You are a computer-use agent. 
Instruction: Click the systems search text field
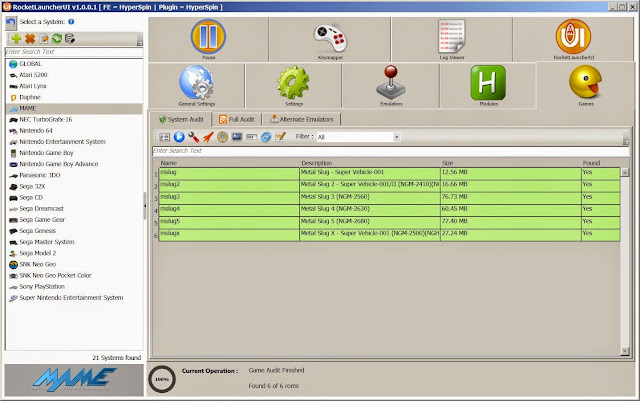point(74,52)
